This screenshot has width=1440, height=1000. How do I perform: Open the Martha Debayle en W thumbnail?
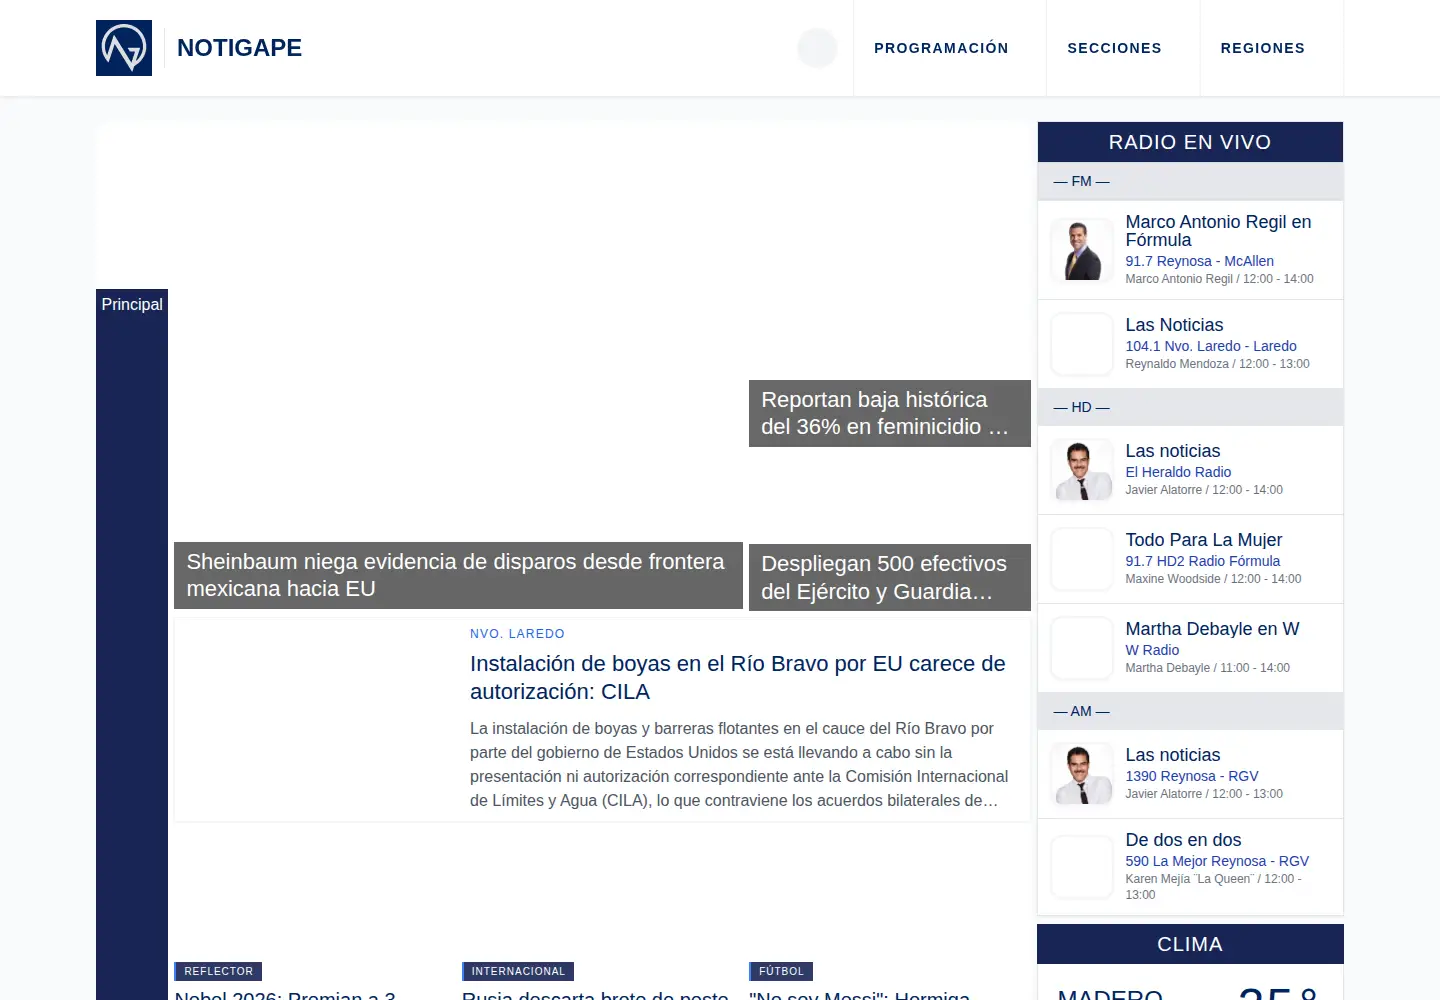(x=1082, y=648)
